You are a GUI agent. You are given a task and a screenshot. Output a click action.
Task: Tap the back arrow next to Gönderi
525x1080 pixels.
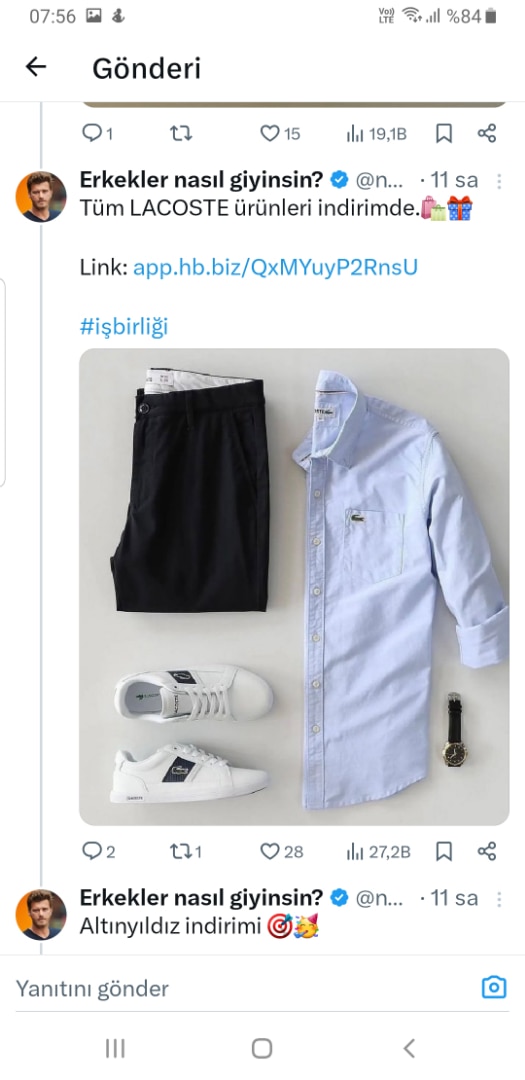[35, 67]
